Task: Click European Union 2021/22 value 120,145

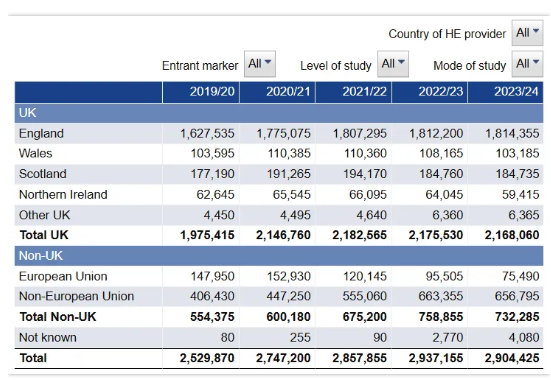Action: coord(365,276)
